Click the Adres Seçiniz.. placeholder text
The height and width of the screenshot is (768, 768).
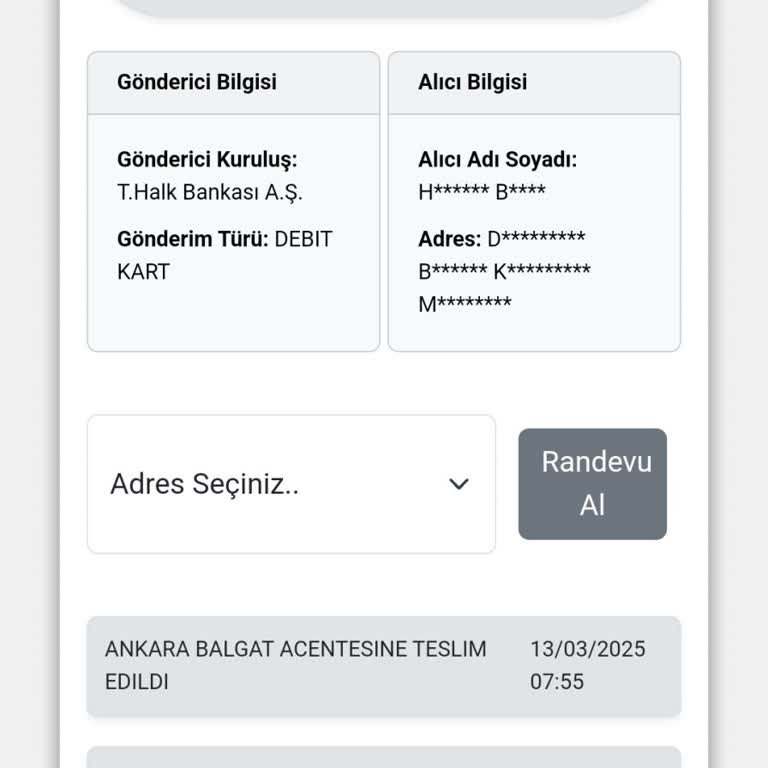pyautogui.click(x=205, y=484)
